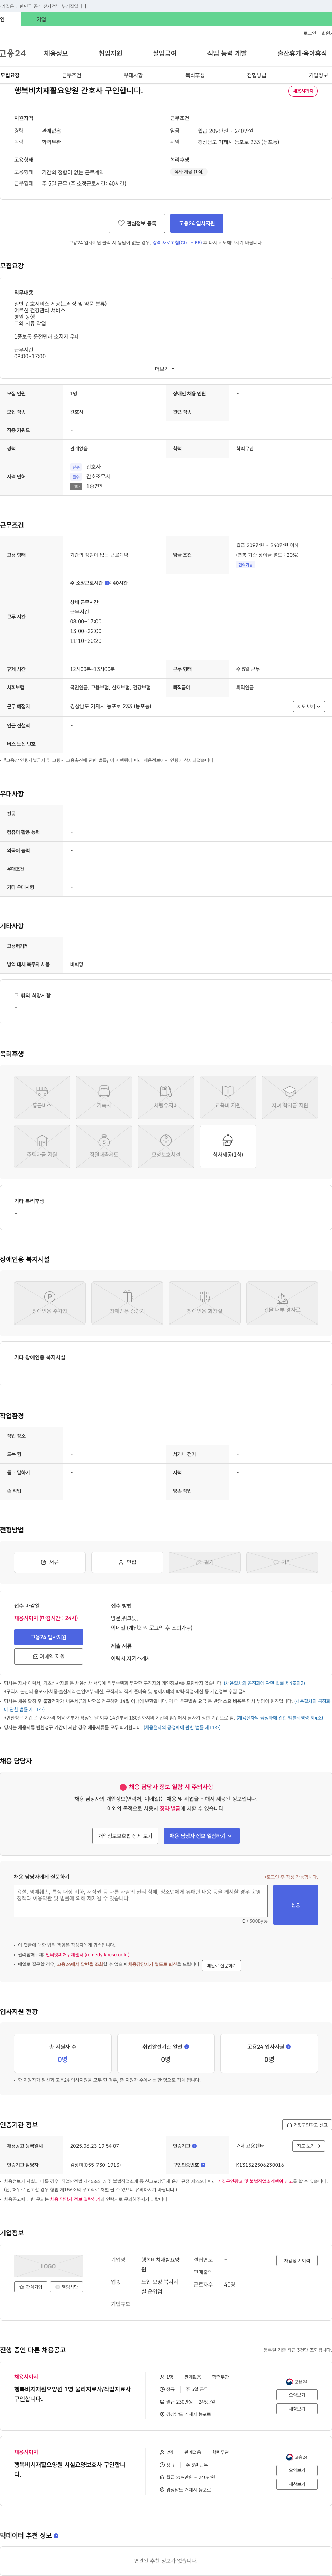Click the top 고용24 입사지원 button
The height and width of the screenshot is (2576, 332).
coord(197,223)
